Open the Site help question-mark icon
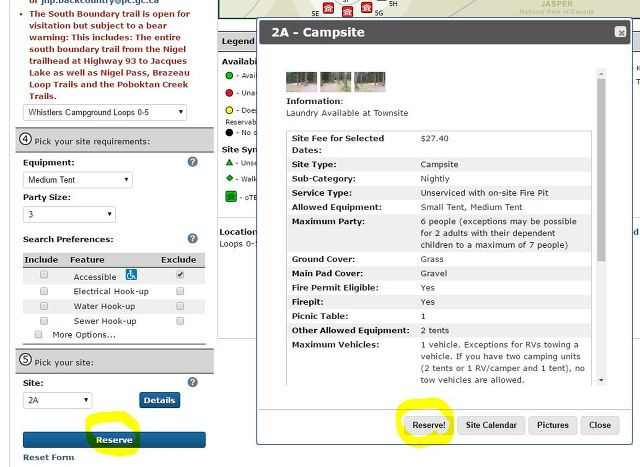Image resolution: width=640 pixels, height=467 pixels. click(193, 382)
